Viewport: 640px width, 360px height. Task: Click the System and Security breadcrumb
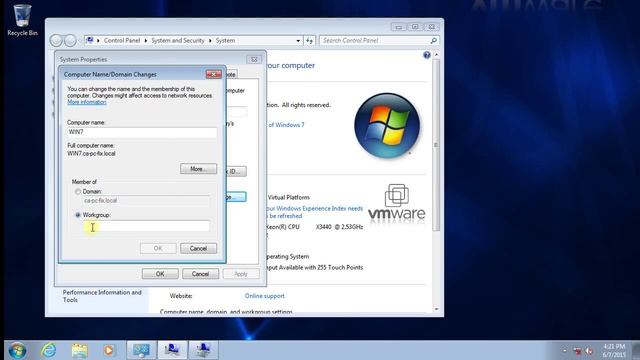178,40
